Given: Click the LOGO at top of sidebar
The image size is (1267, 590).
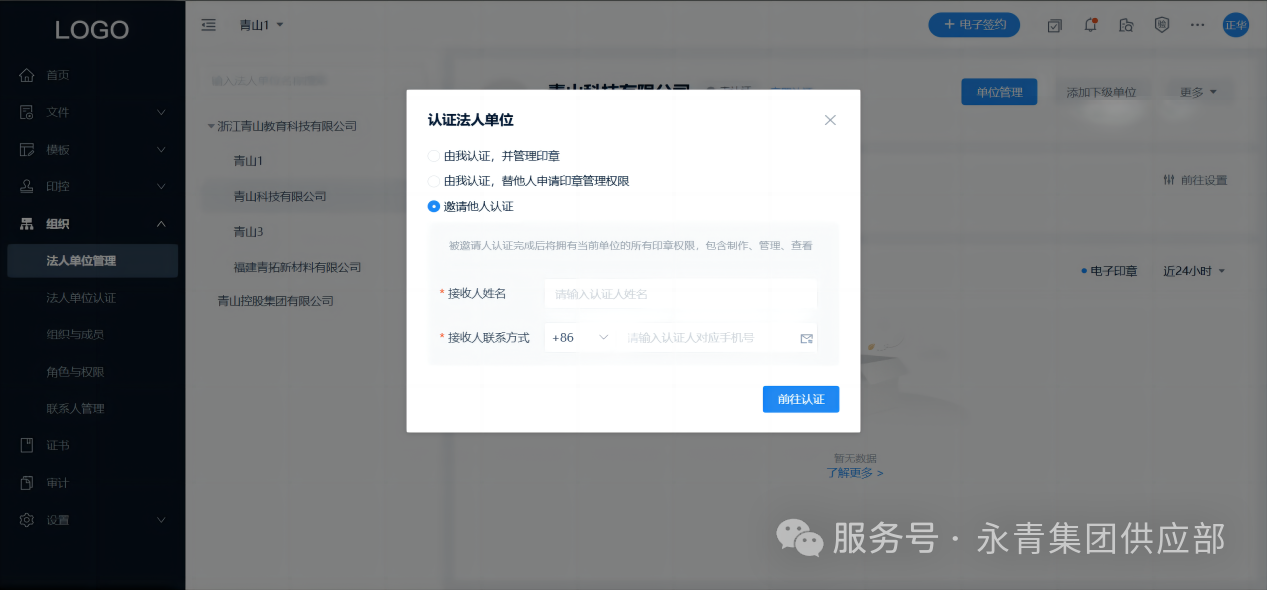Looking at the screenshot, I should (x=92, y=30).
